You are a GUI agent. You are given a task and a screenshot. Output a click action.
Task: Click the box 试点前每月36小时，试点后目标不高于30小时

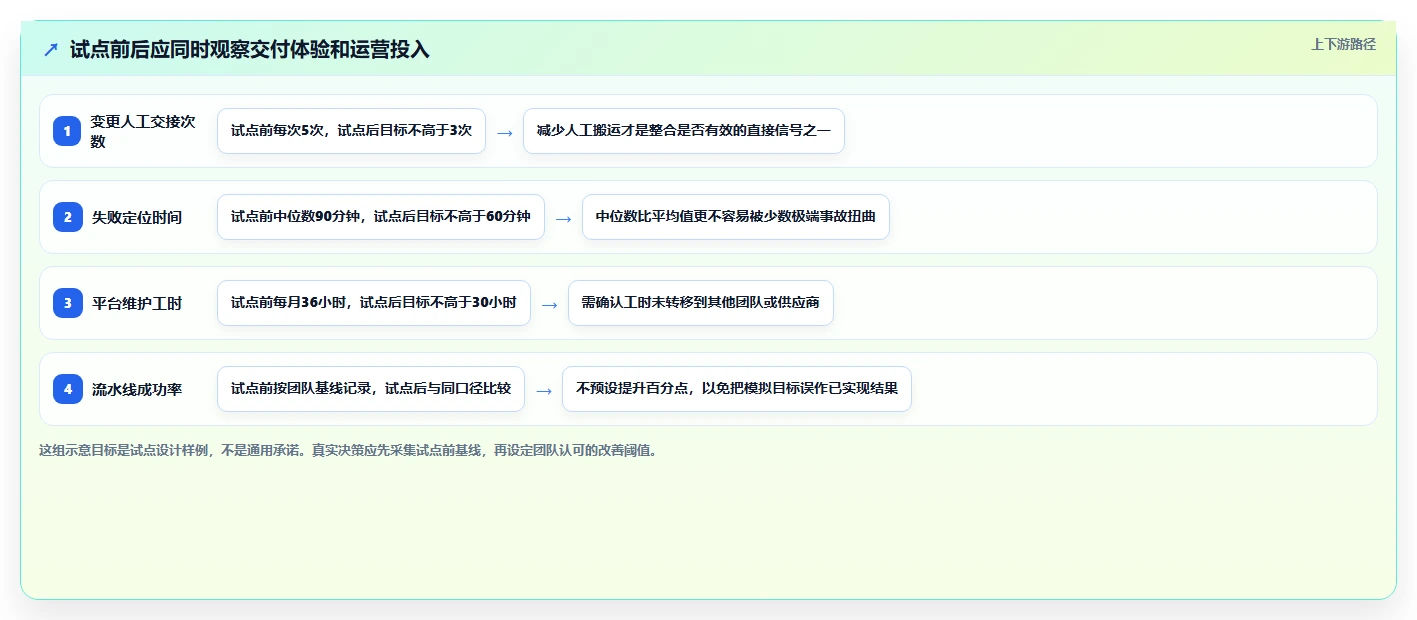coord(374,303)
